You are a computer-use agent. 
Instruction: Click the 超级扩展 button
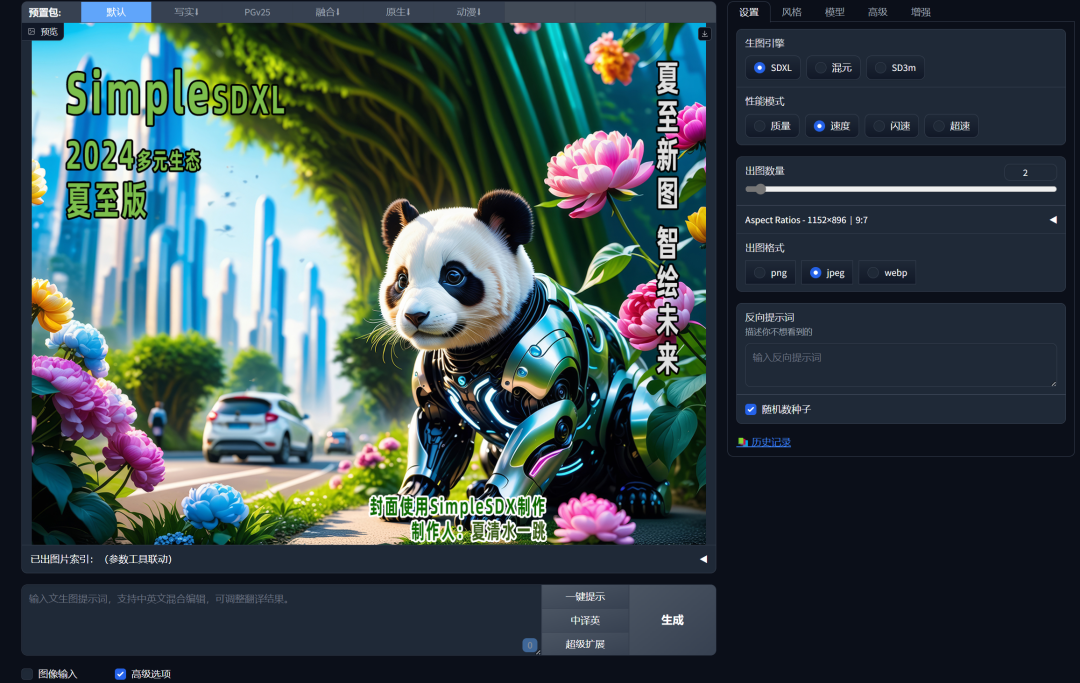coord(585,644)
